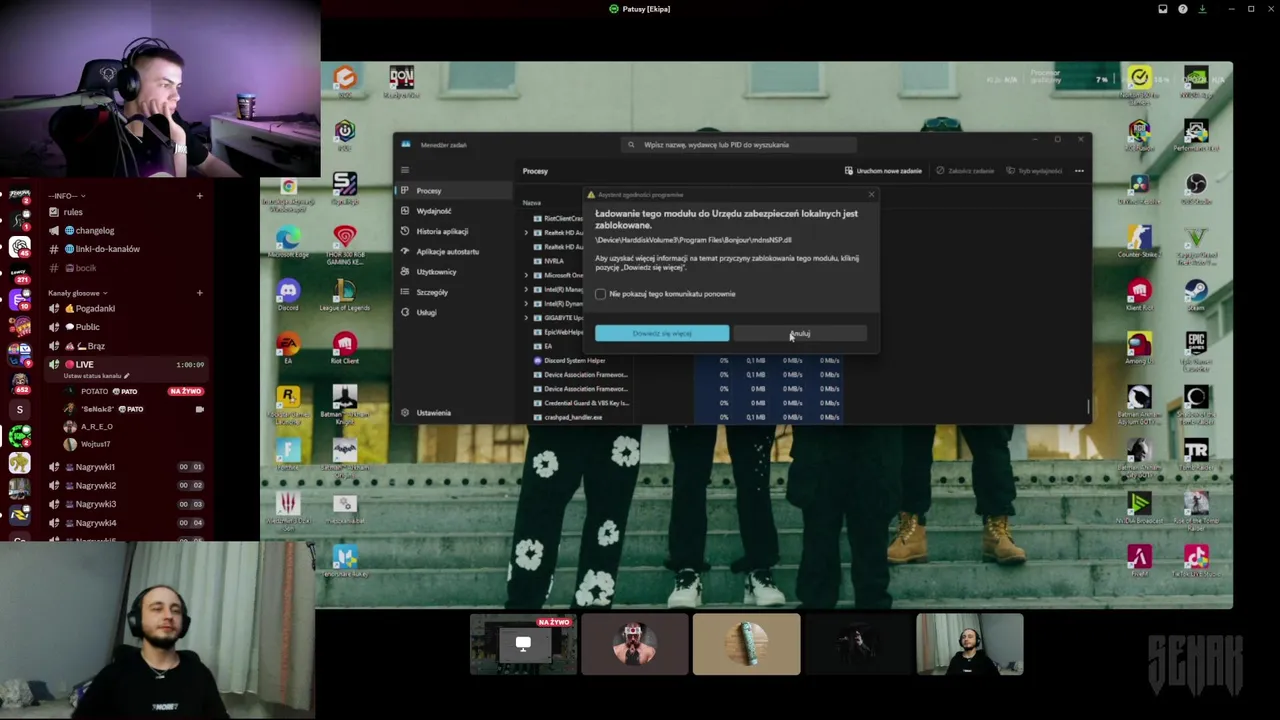Open Discord help icon in title bar
The width and height of the screenshot is (1280, 720).
1183,9
